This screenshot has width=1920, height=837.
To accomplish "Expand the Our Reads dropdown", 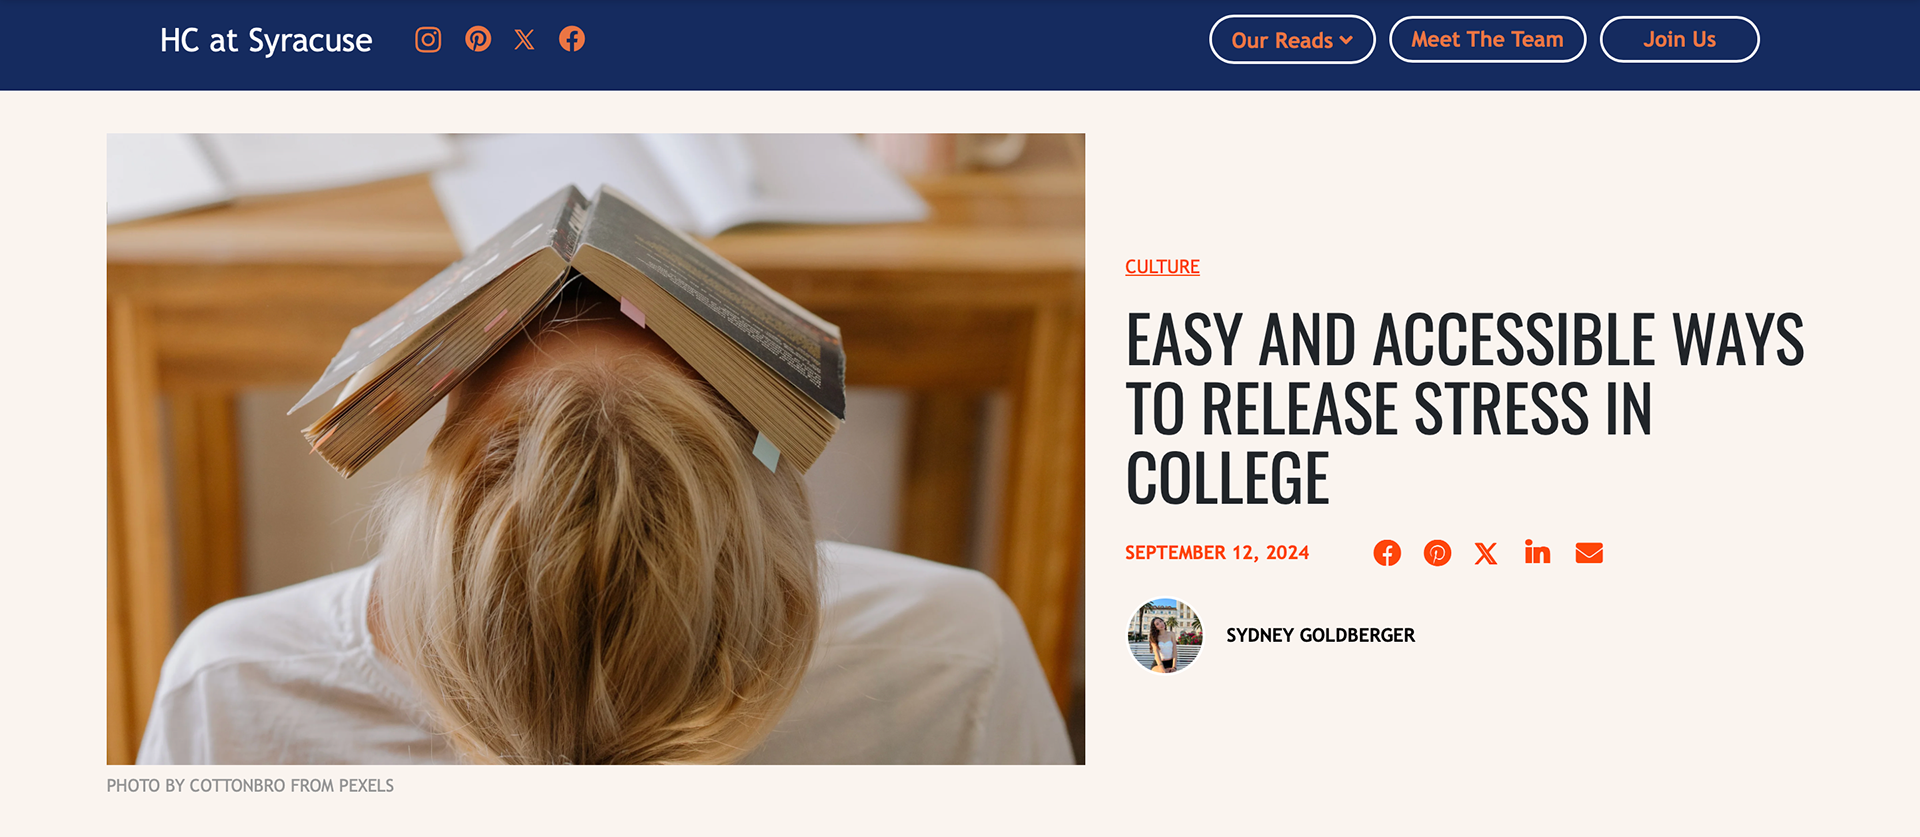I will click(x=1292, y=40).
